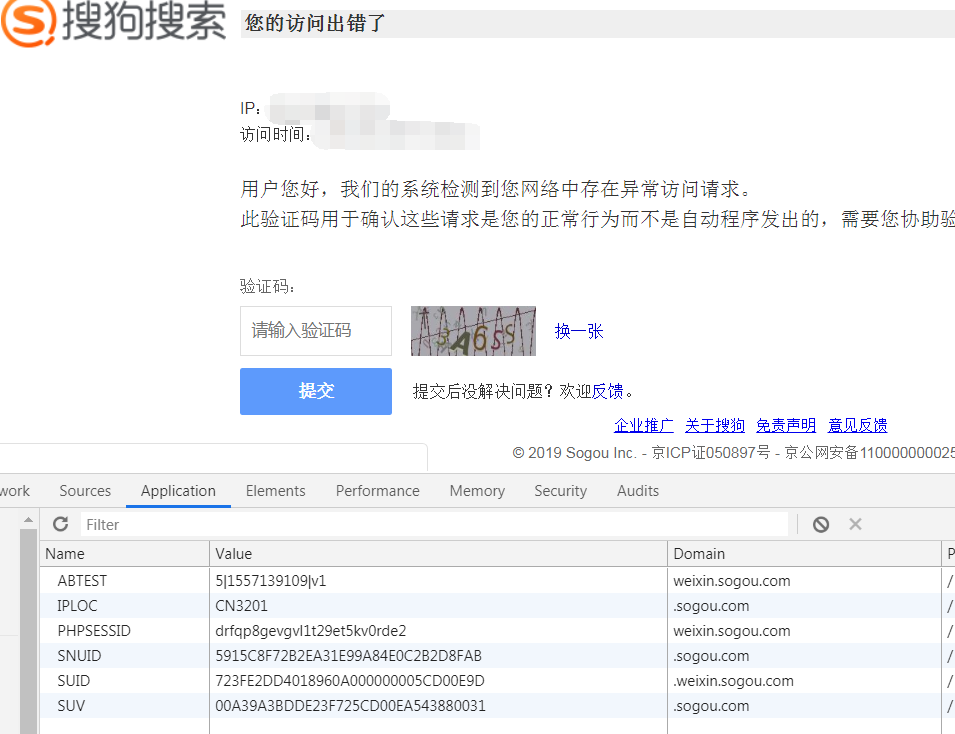The image size is (955, 734).
Task: Click the SNUID value 5915C8F72B2EA31E99A84E0C2B2D8FAB
Action: click(348, 656)
